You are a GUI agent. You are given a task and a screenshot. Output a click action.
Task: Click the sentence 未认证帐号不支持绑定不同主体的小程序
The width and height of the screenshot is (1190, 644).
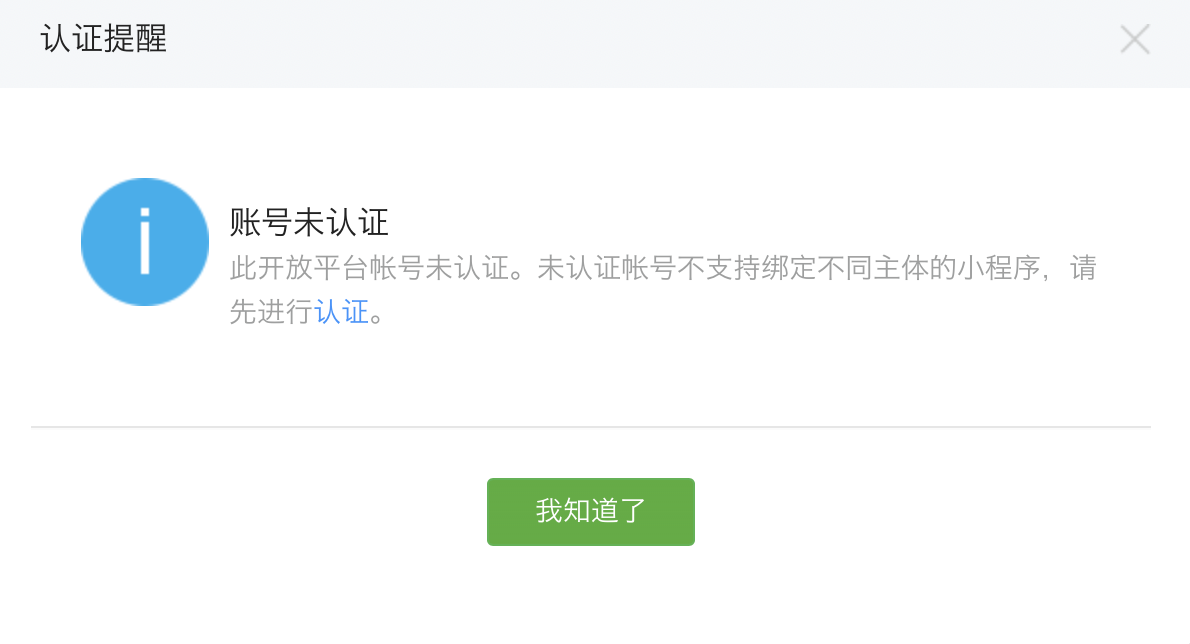tap(789, 268)
